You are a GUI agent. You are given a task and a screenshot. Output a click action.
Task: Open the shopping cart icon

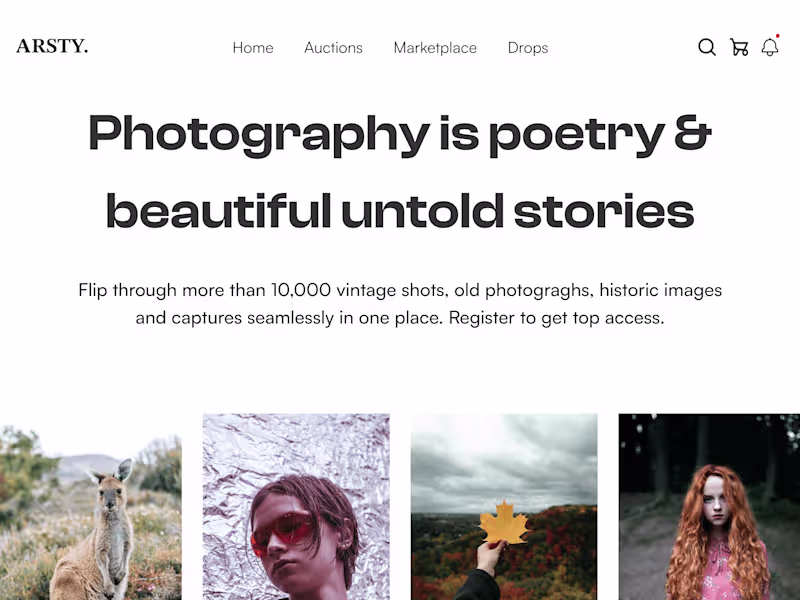click(x=739, y=47)
